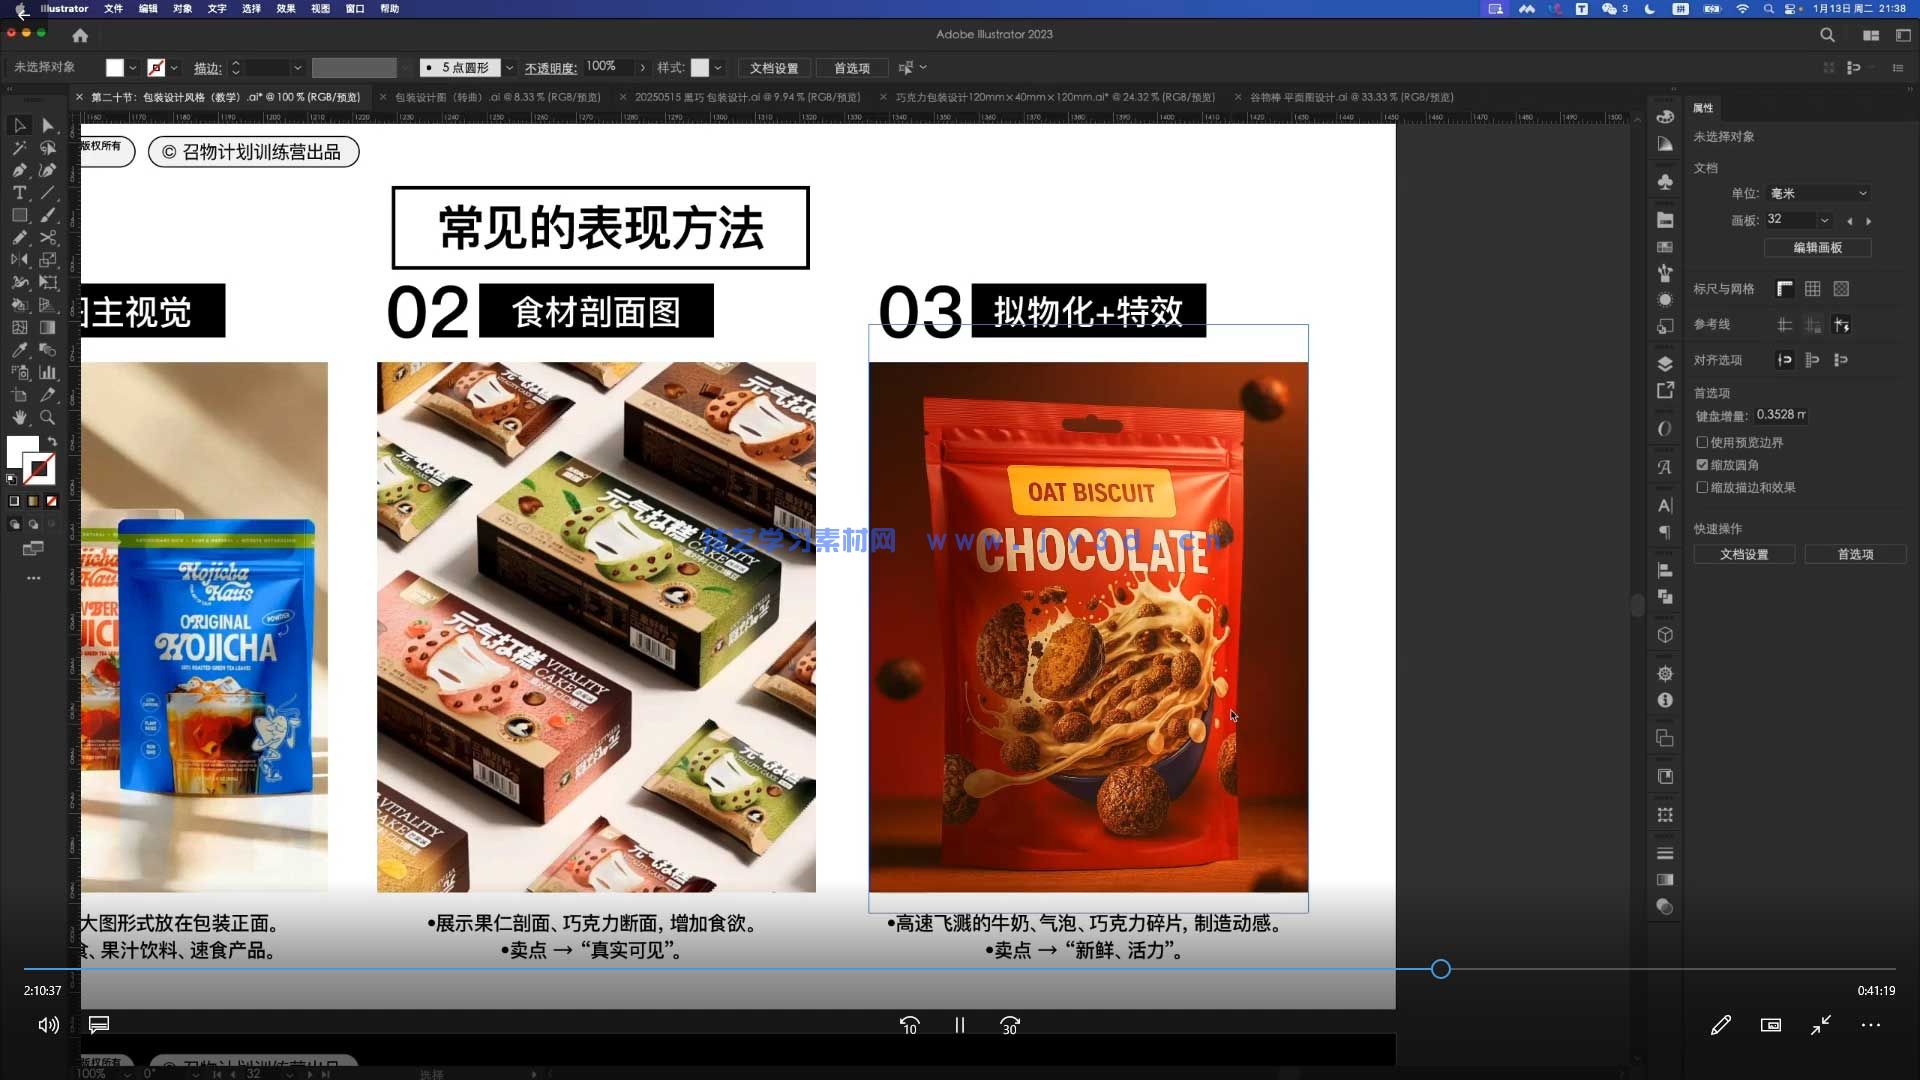Check 使用预览边界 in preferences section
This screenshot has width=1920, height=1080.
[1702, 441]
